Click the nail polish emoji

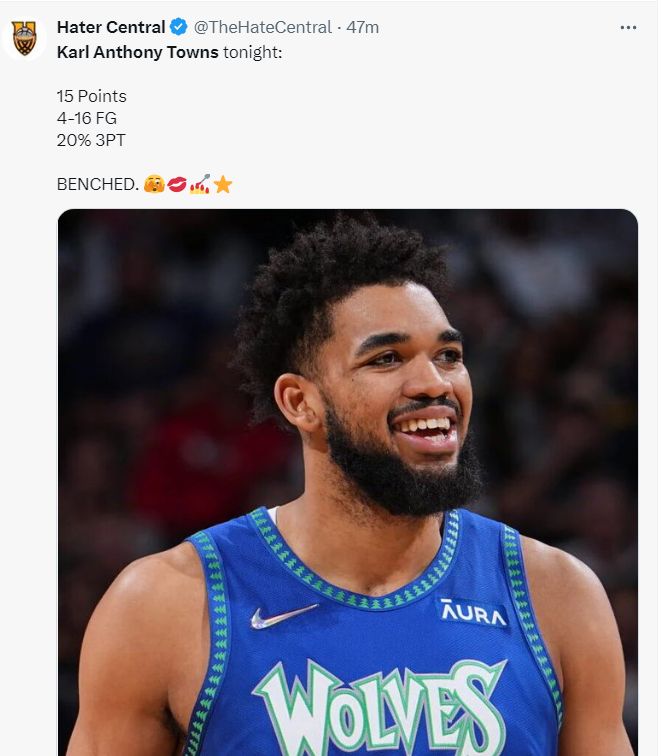[x=199, y=185]
